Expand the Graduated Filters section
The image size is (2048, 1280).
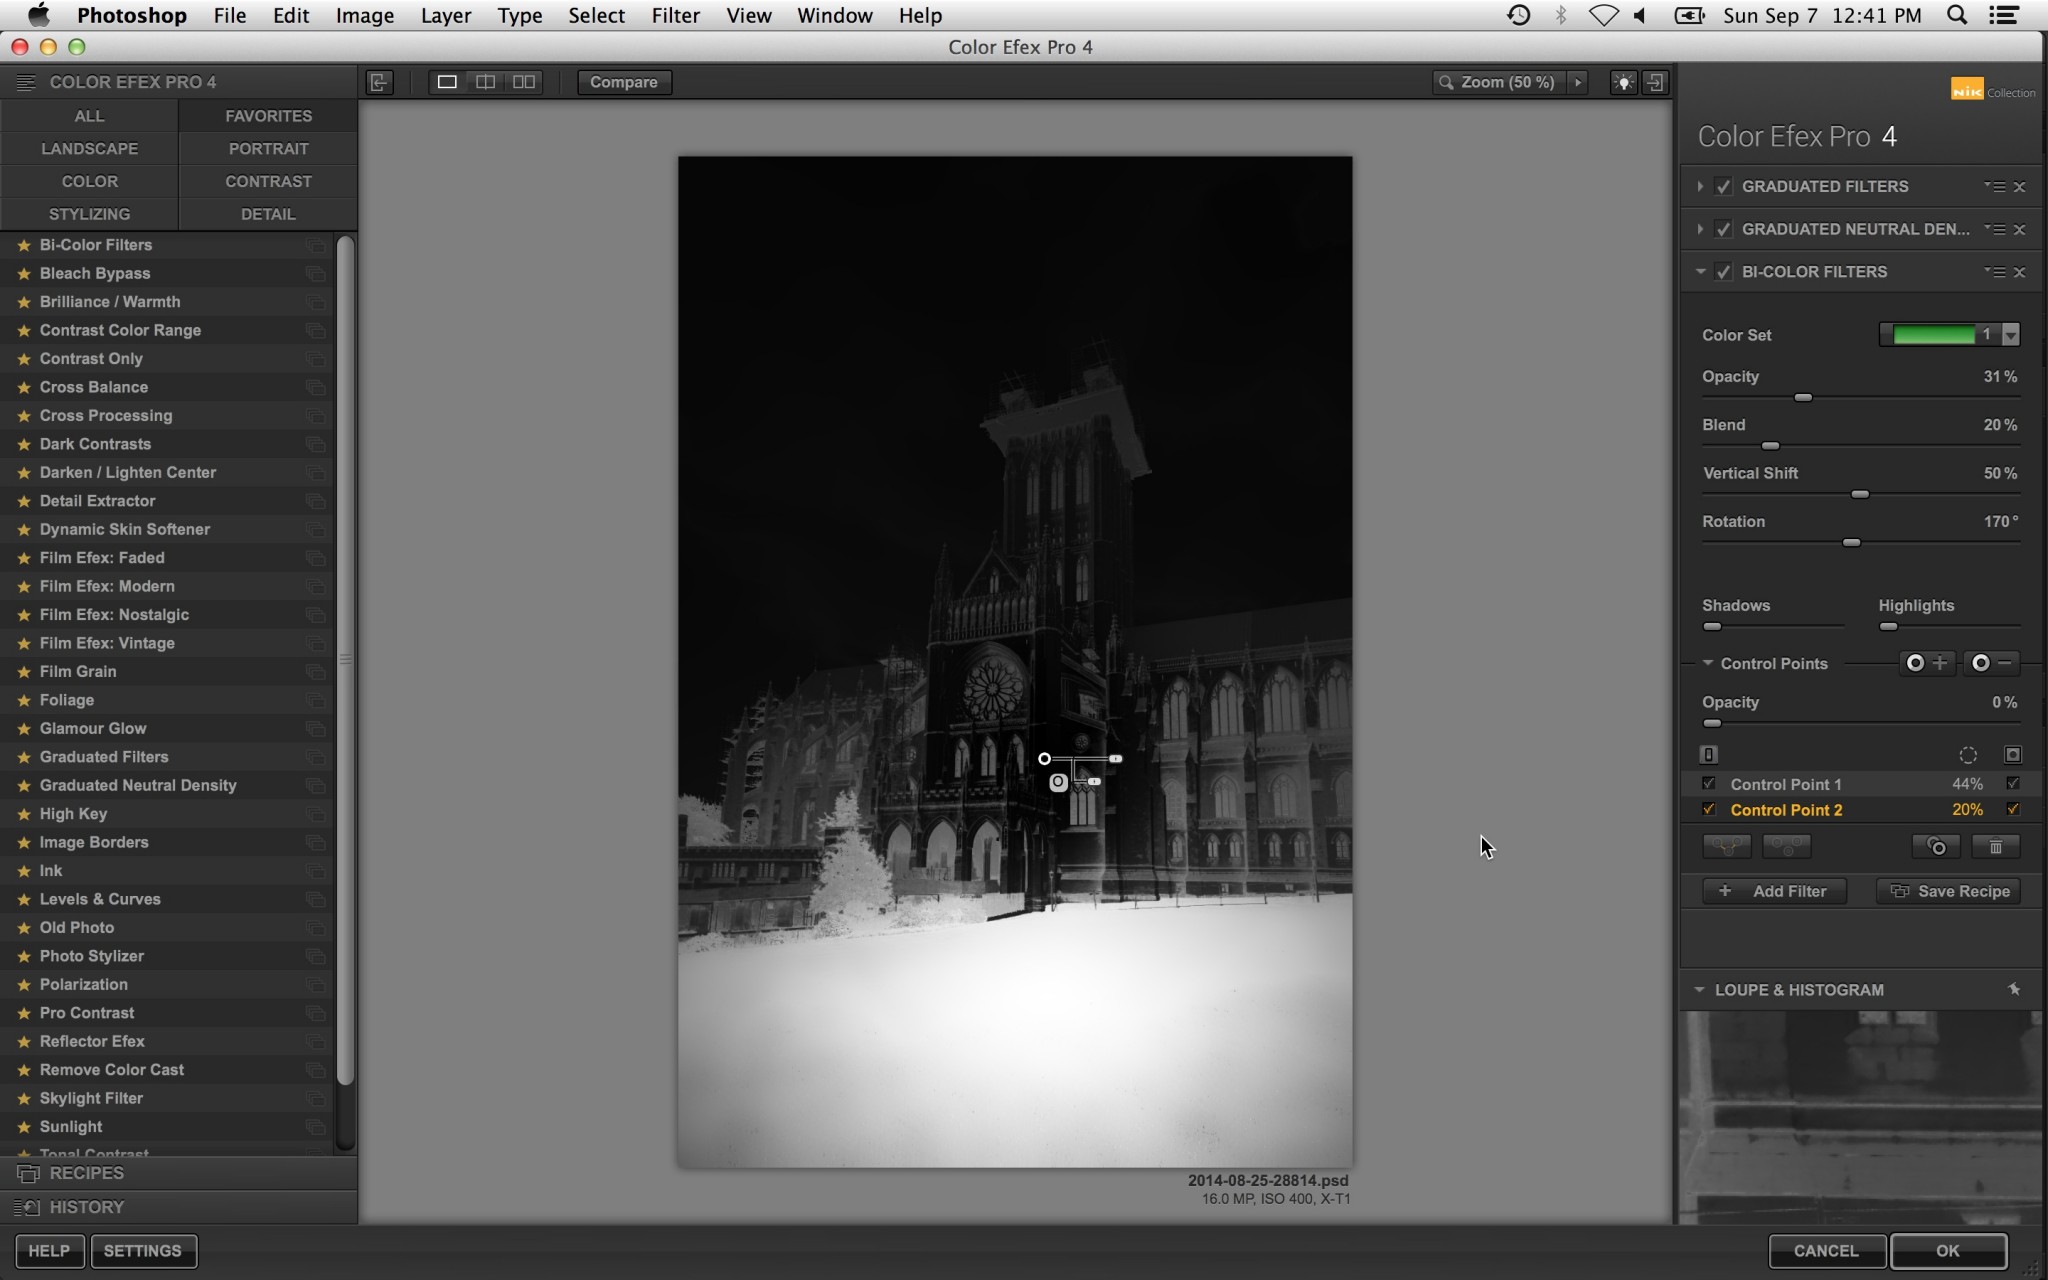tap(1700, 187)
